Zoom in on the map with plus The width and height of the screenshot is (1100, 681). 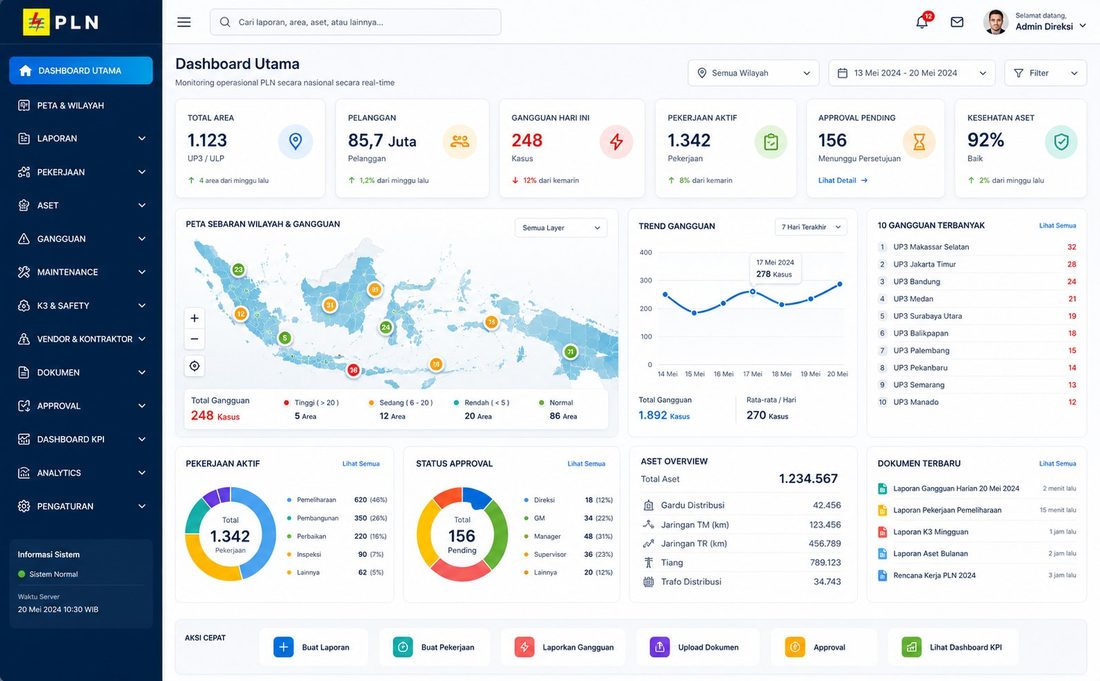(194, 318)
